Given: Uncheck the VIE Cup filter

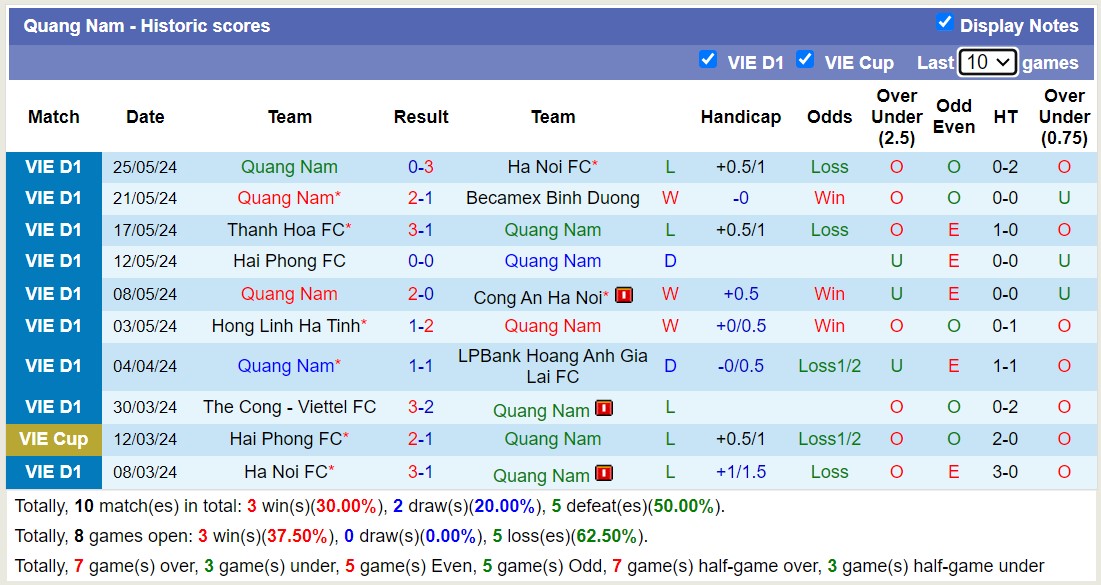Looking at the screenshot, I should [x=806, y=59].
